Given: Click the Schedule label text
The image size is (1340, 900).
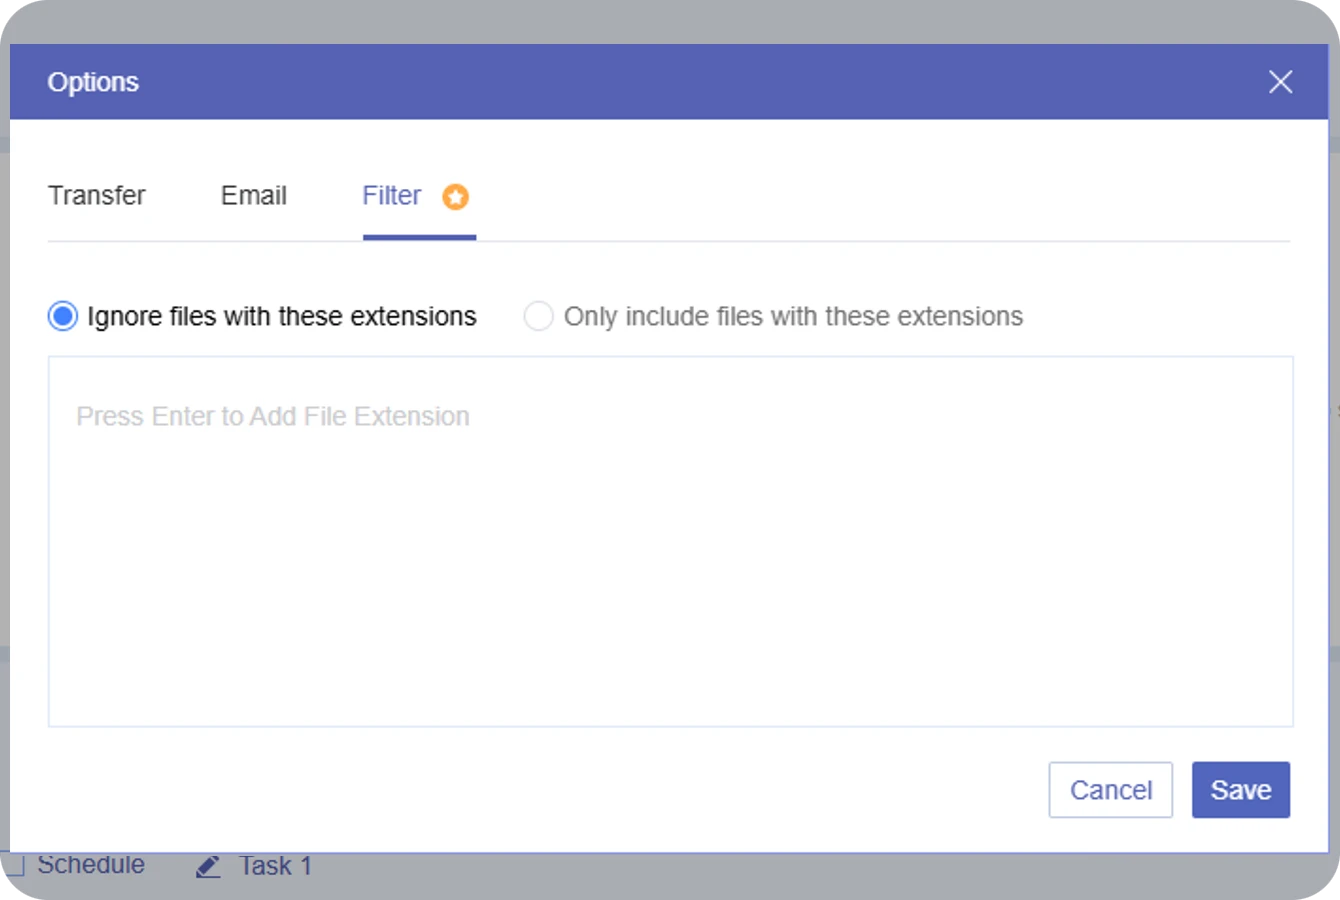Looking at the screenshot, I should (x=91, y=864).
